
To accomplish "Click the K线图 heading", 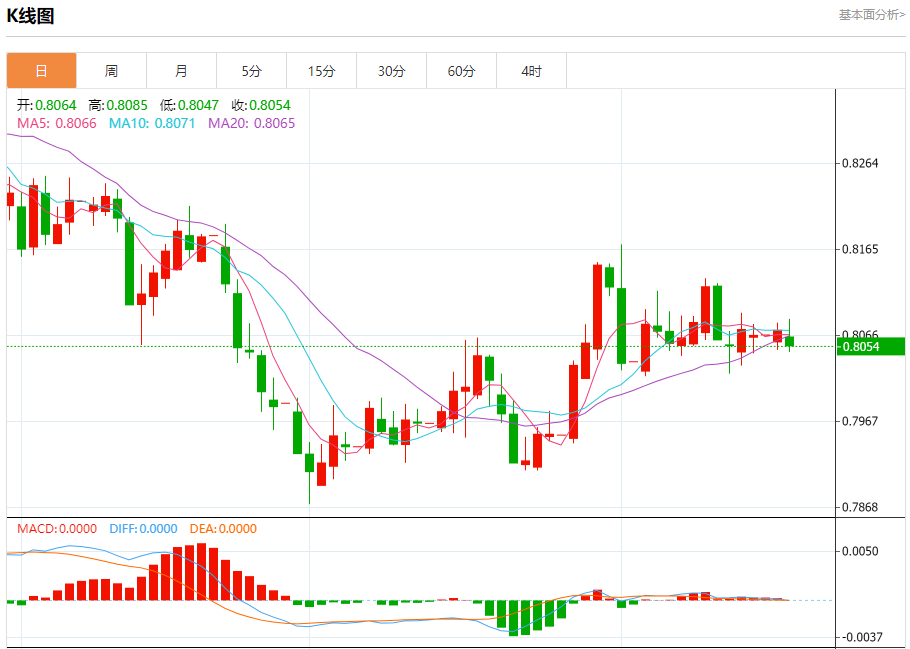I will (x=30, y=16).
